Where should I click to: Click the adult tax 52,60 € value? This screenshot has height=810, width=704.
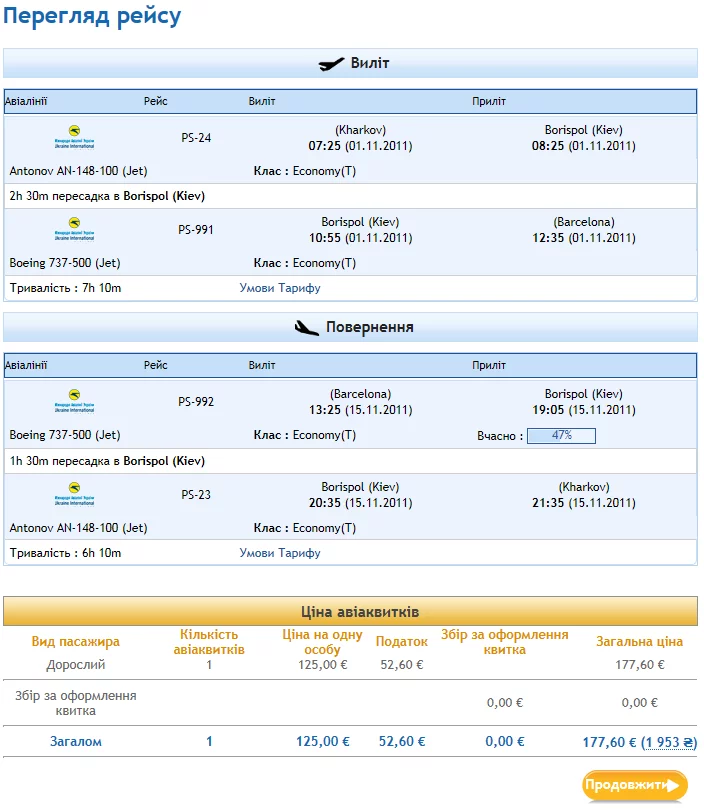click(x=401, y=664)
